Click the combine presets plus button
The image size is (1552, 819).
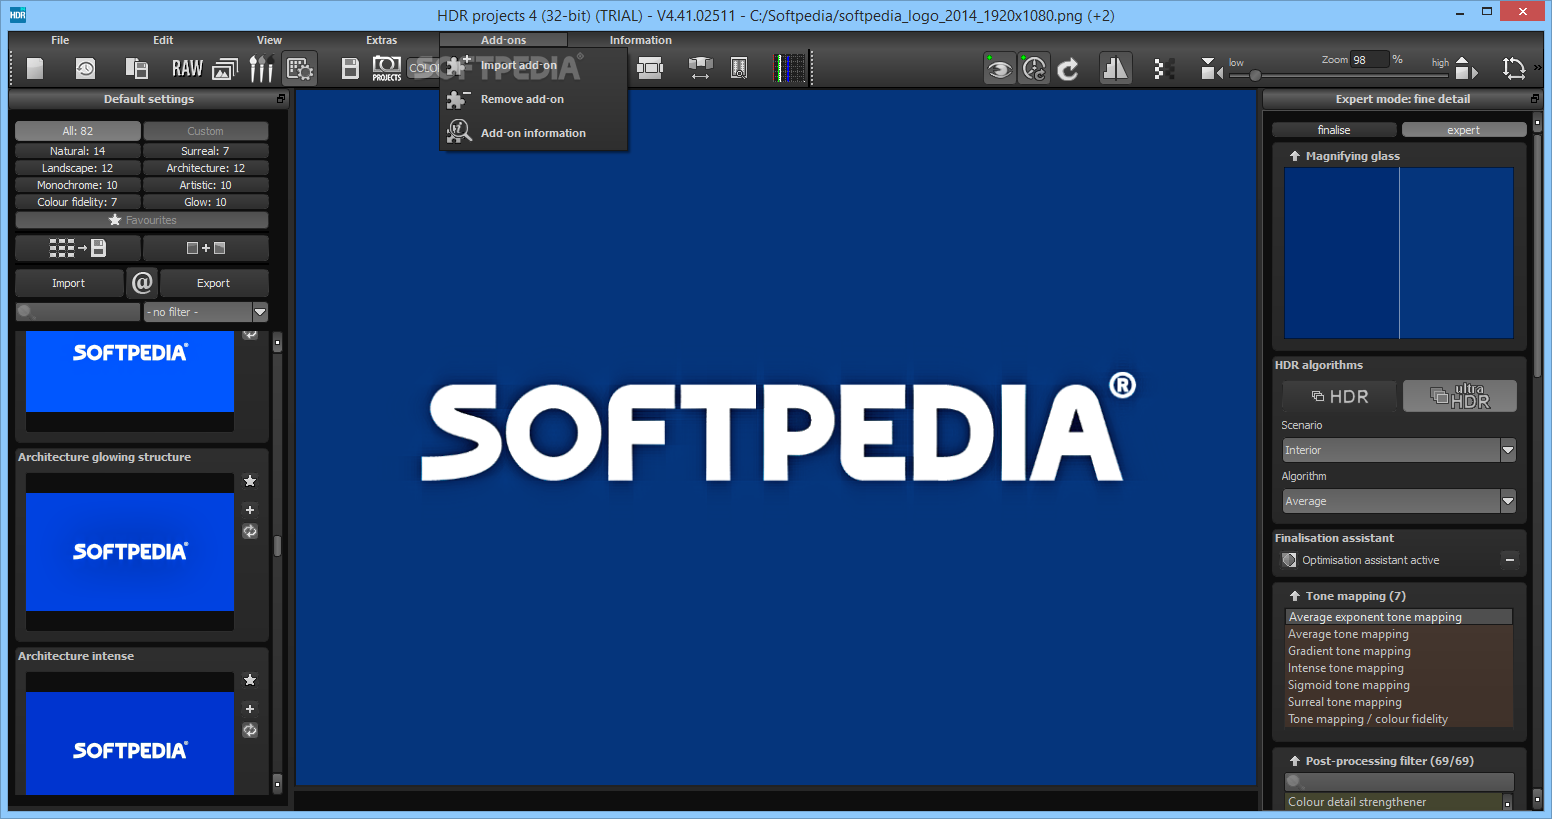point(205,248)
